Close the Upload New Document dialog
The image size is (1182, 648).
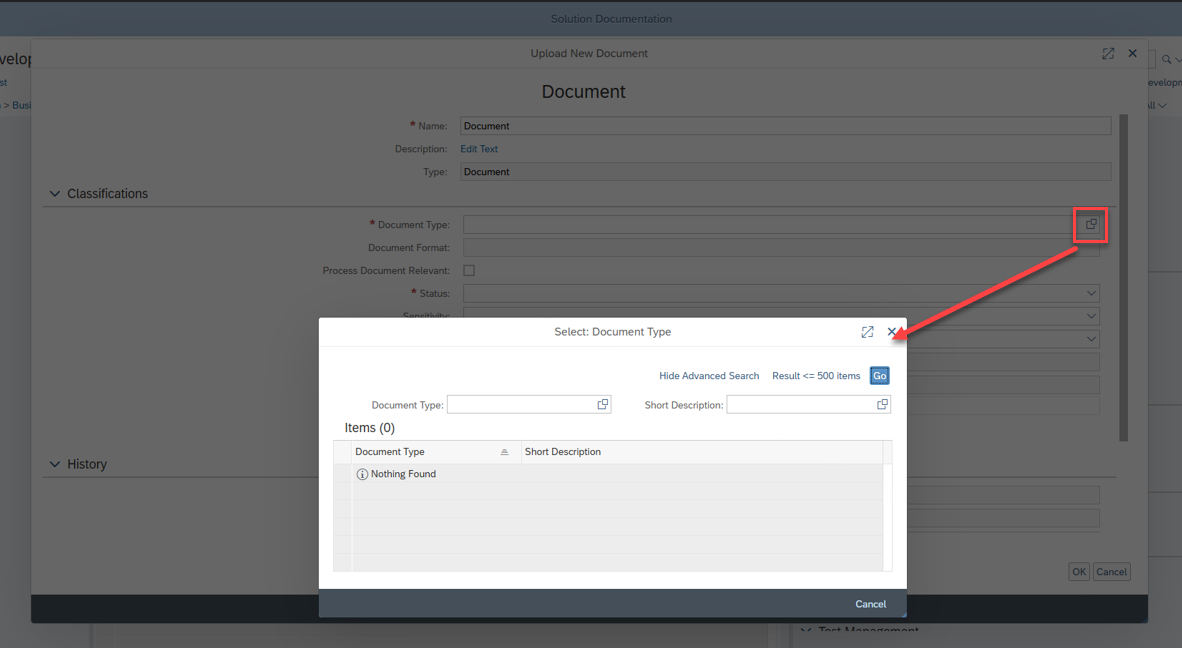(x=1132, y=53)
